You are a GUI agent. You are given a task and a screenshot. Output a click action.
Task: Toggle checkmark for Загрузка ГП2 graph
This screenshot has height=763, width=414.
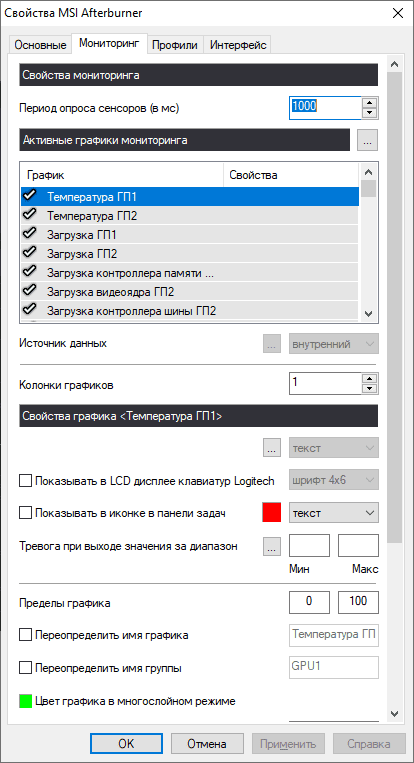click(x=31, y=253)
